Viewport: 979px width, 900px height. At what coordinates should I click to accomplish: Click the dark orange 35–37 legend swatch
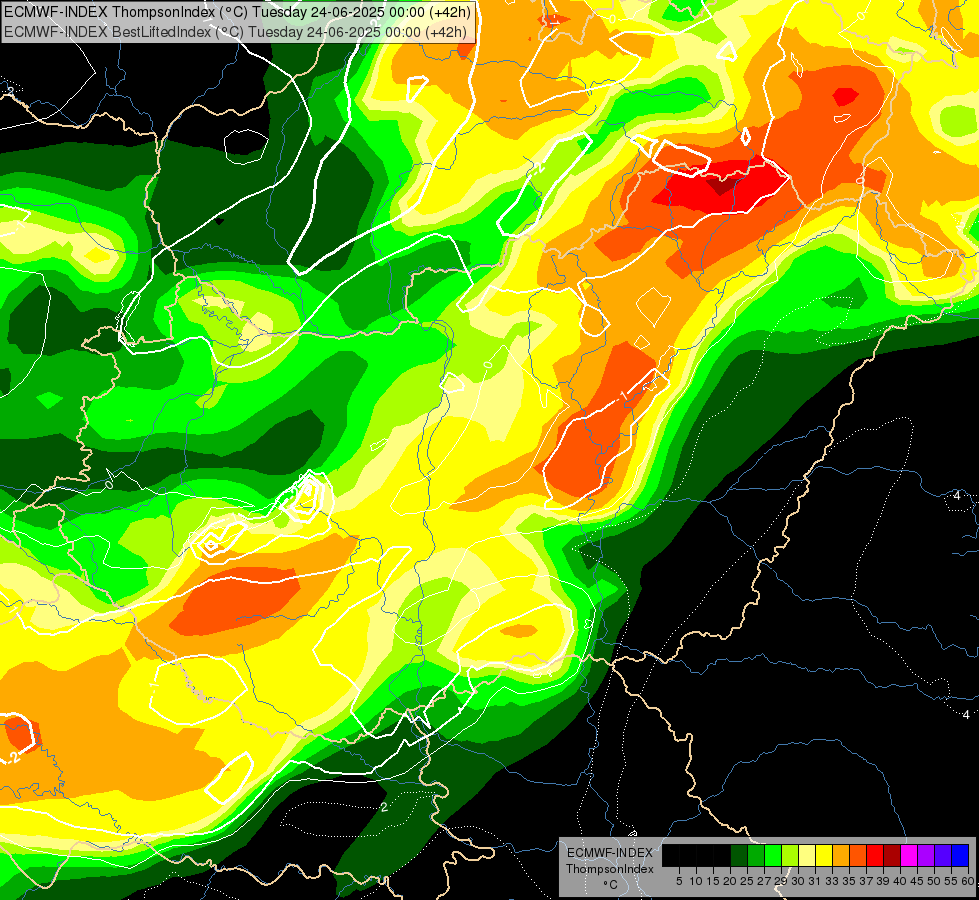(x=858, y=855)
